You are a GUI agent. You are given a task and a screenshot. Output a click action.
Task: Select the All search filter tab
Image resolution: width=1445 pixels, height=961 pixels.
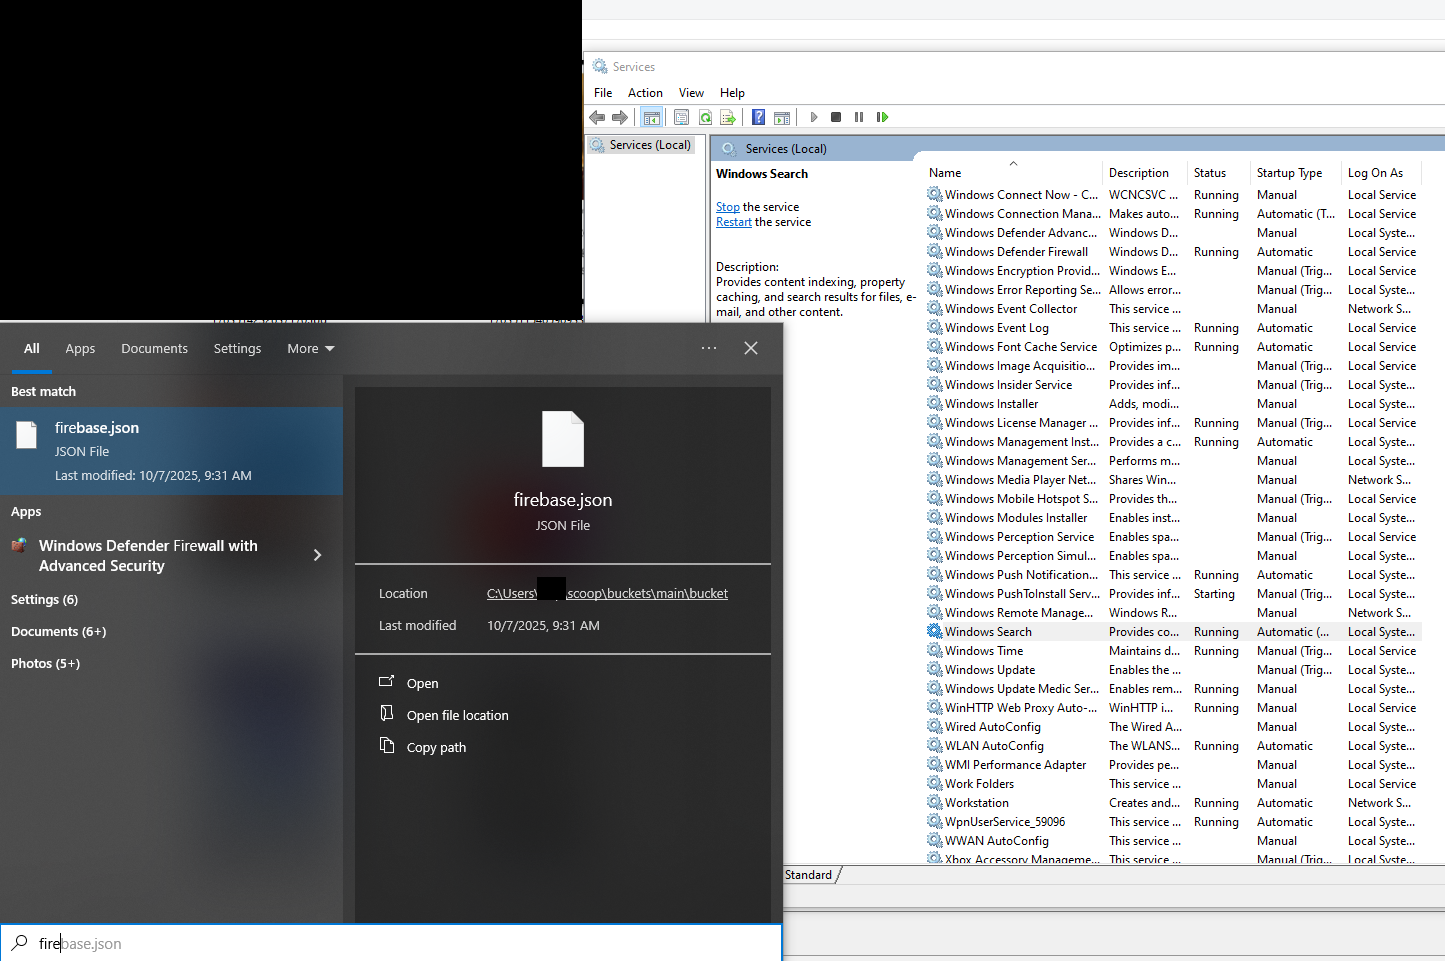(32, 349)
